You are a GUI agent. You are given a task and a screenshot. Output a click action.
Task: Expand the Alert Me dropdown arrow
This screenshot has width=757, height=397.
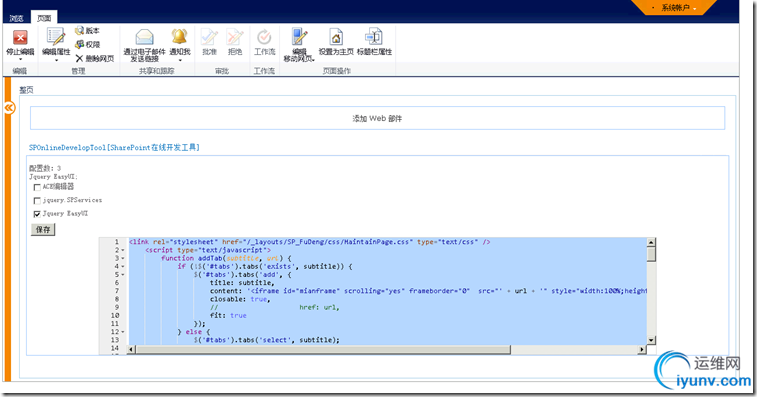point(180,60)
